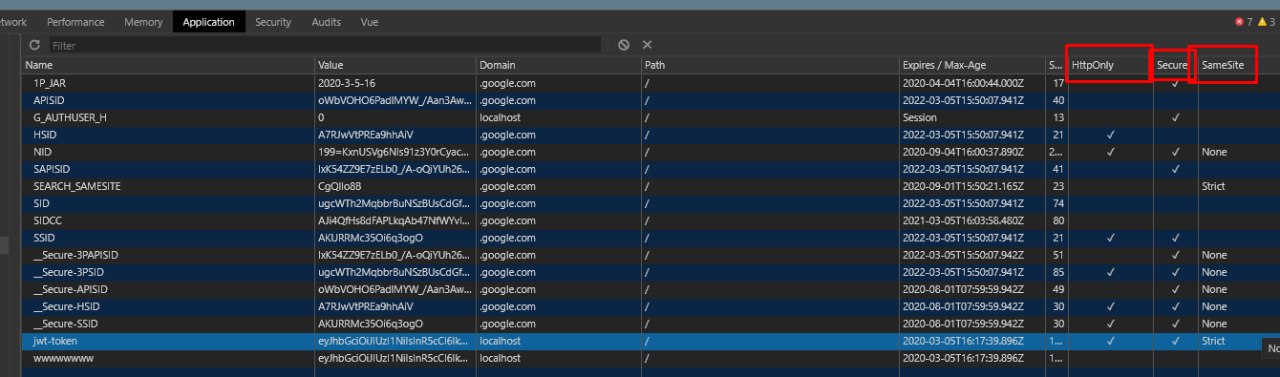Screen dimensions: 1280x377
Task: Click the Strict SameSite value of SEARCH_SAMESITE
Action: click(1213, 186)
